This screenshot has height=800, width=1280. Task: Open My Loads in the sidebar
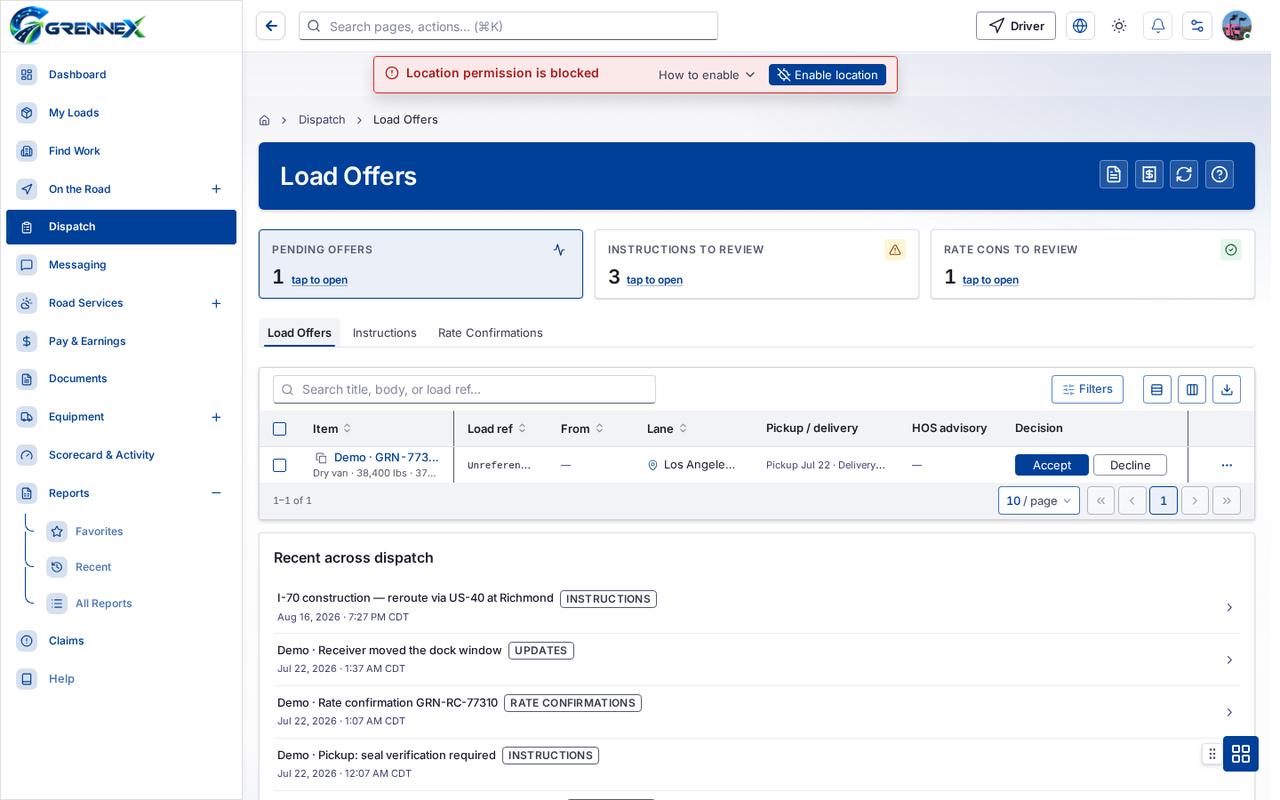(121, 113)
